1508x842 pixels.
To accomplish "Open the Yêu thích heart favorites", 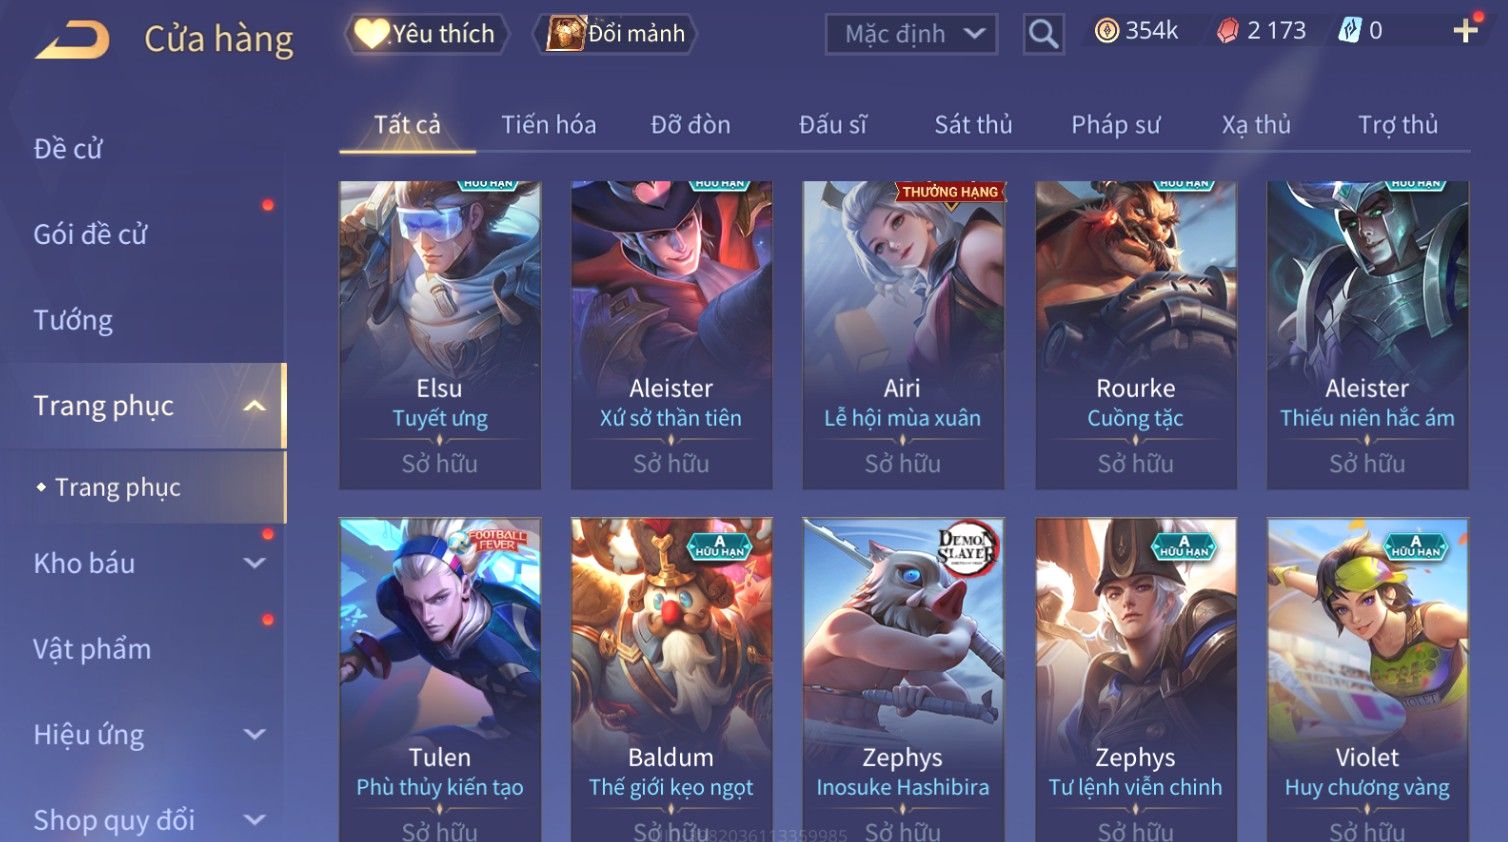I will pyautogui.click(x=427, y=34).
